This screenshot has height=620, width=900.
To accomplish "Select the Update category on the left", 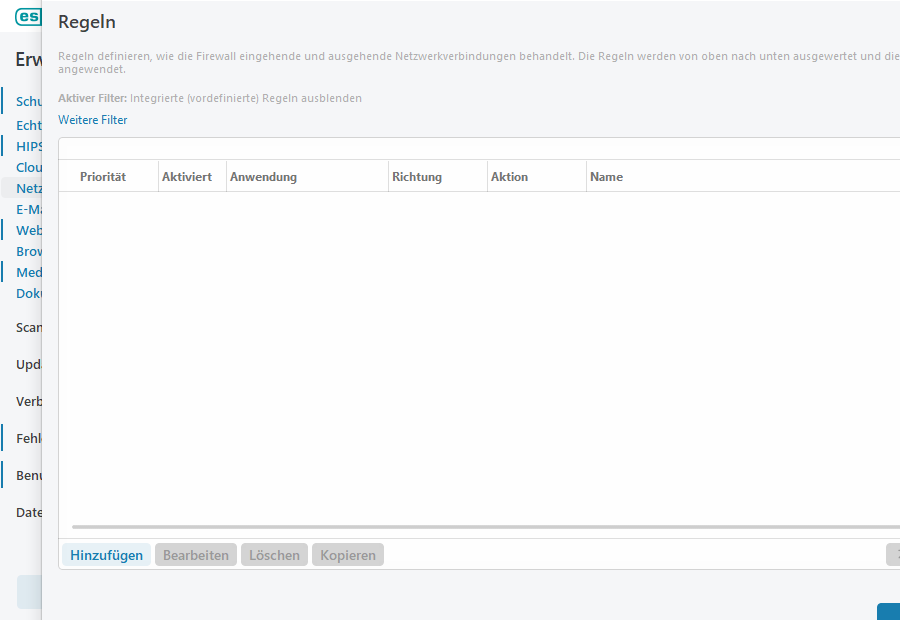I will click(x=28, y=364).
